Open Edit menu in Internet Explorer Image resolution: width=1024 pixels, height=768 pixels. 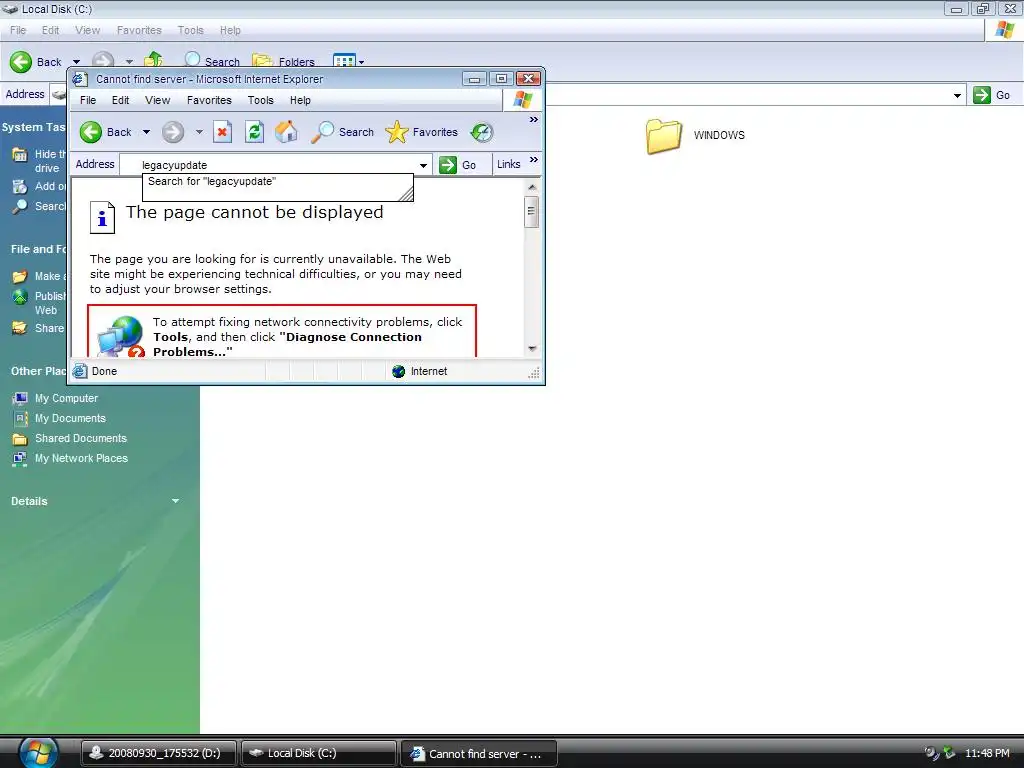click(120, 100)
